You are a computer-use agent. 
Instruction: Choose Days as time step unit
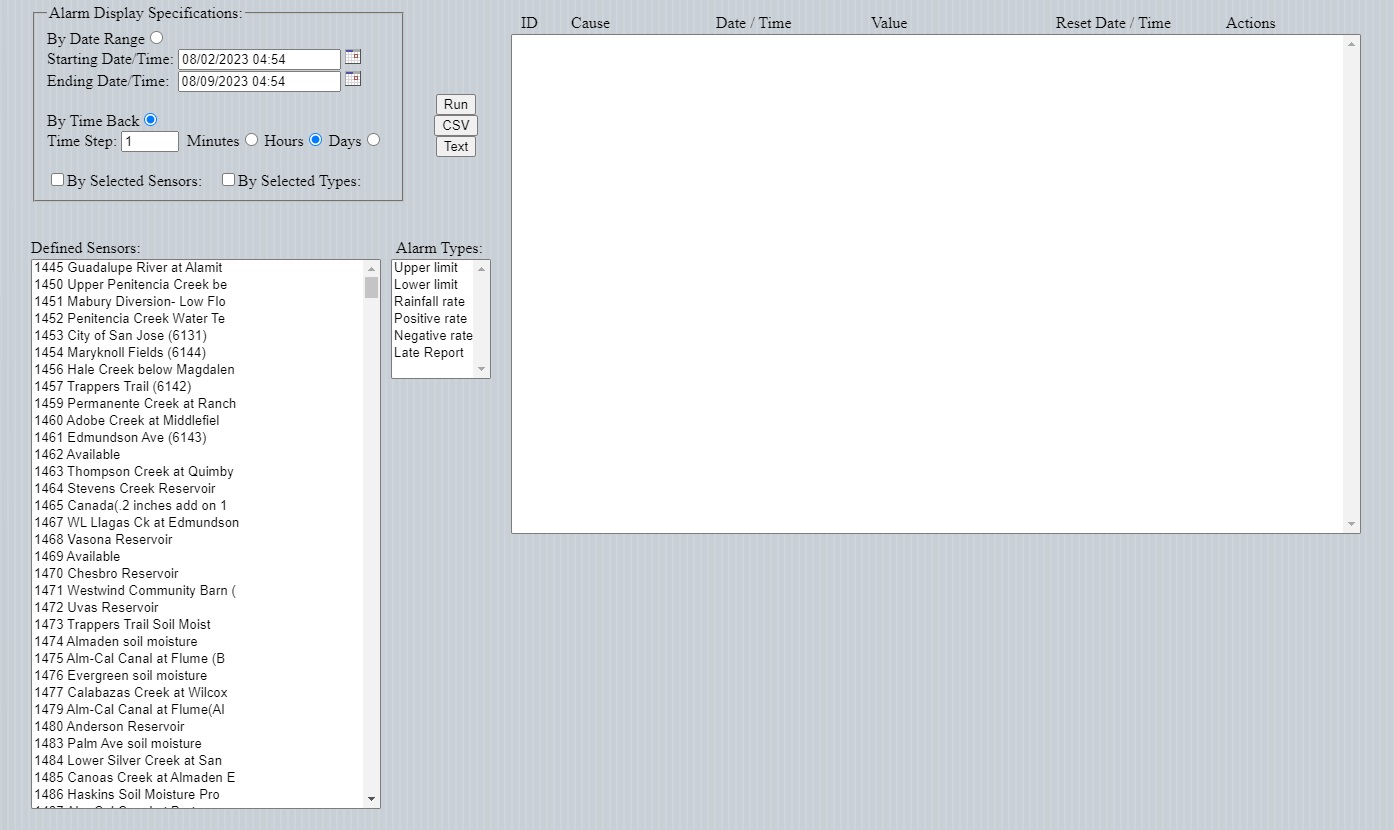pyautogui.click(x=374, y=140)
